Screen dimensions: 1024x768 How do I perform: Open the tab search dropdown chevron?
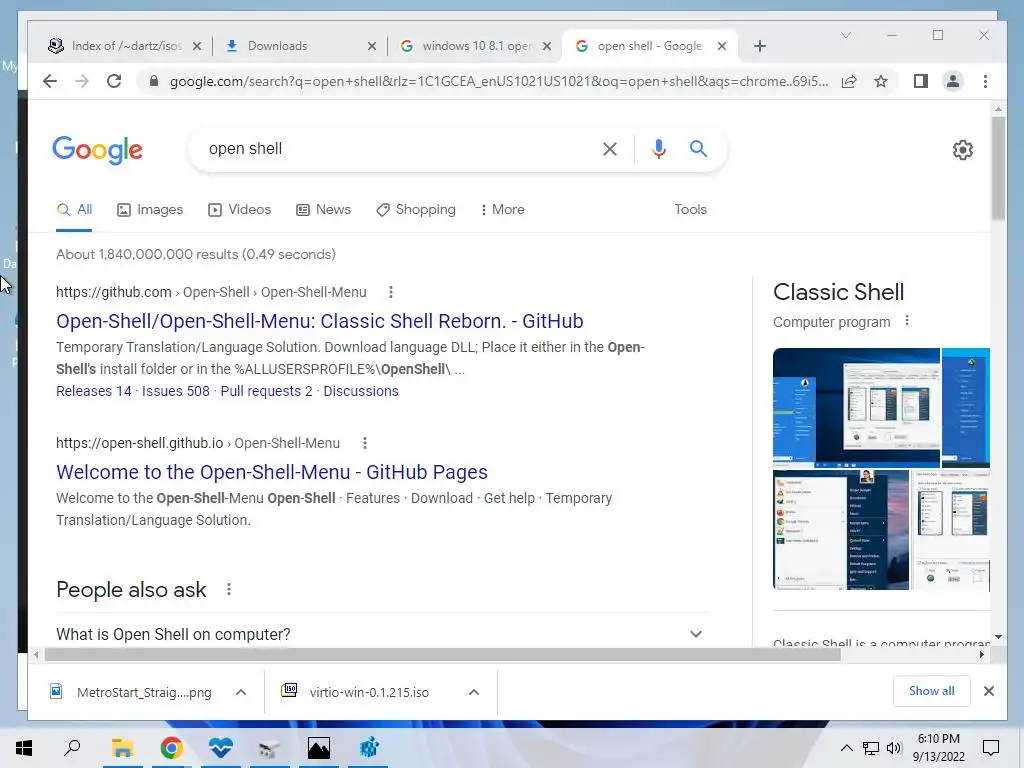point(846,35)
